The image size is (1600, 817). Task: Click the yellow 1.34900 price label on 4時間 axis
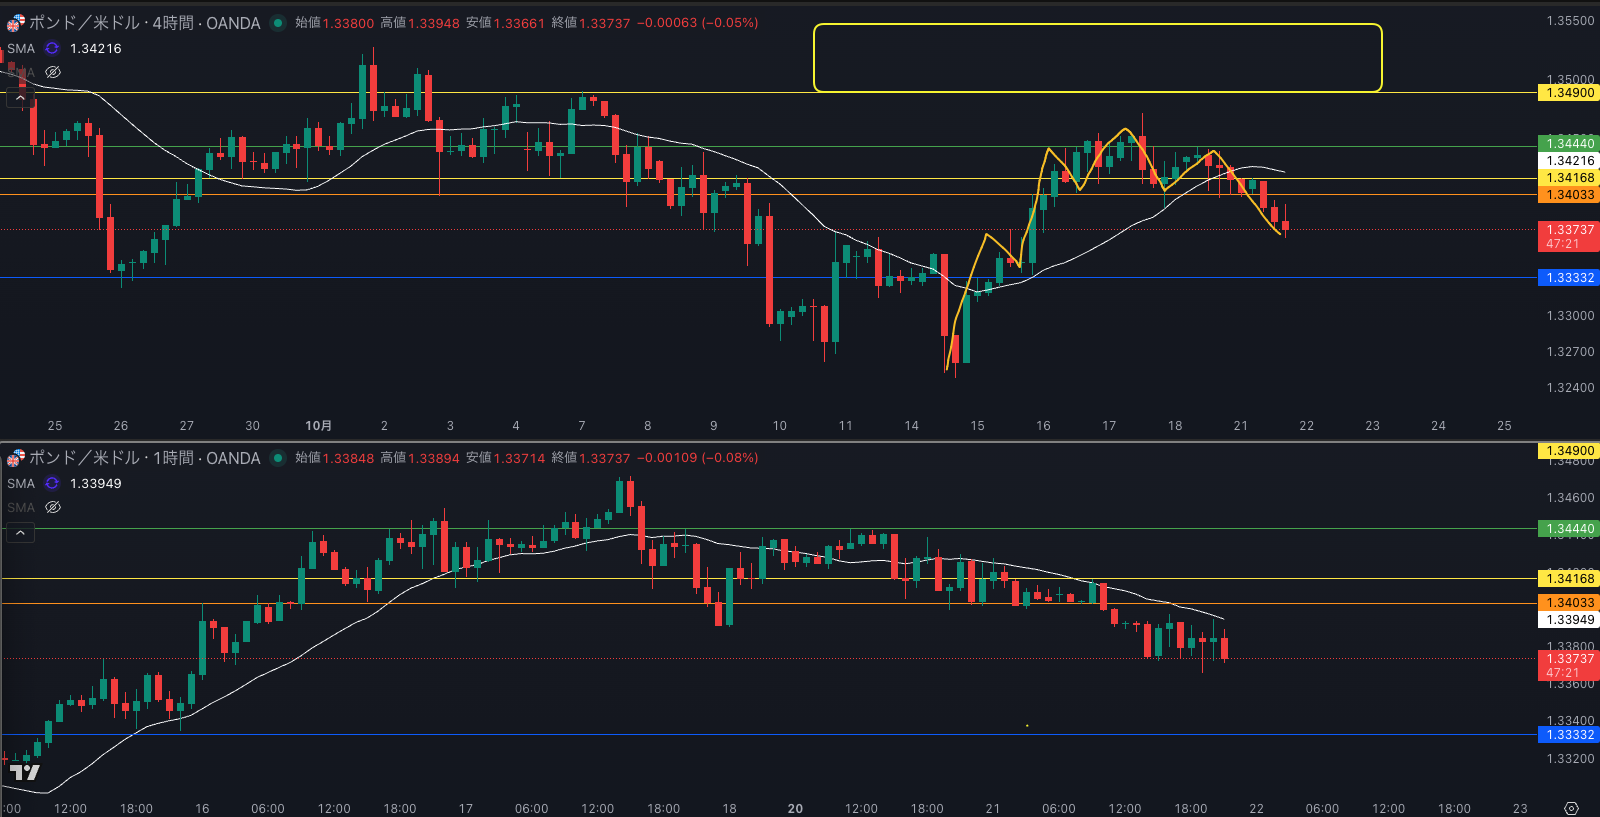tap(1569, 93)
